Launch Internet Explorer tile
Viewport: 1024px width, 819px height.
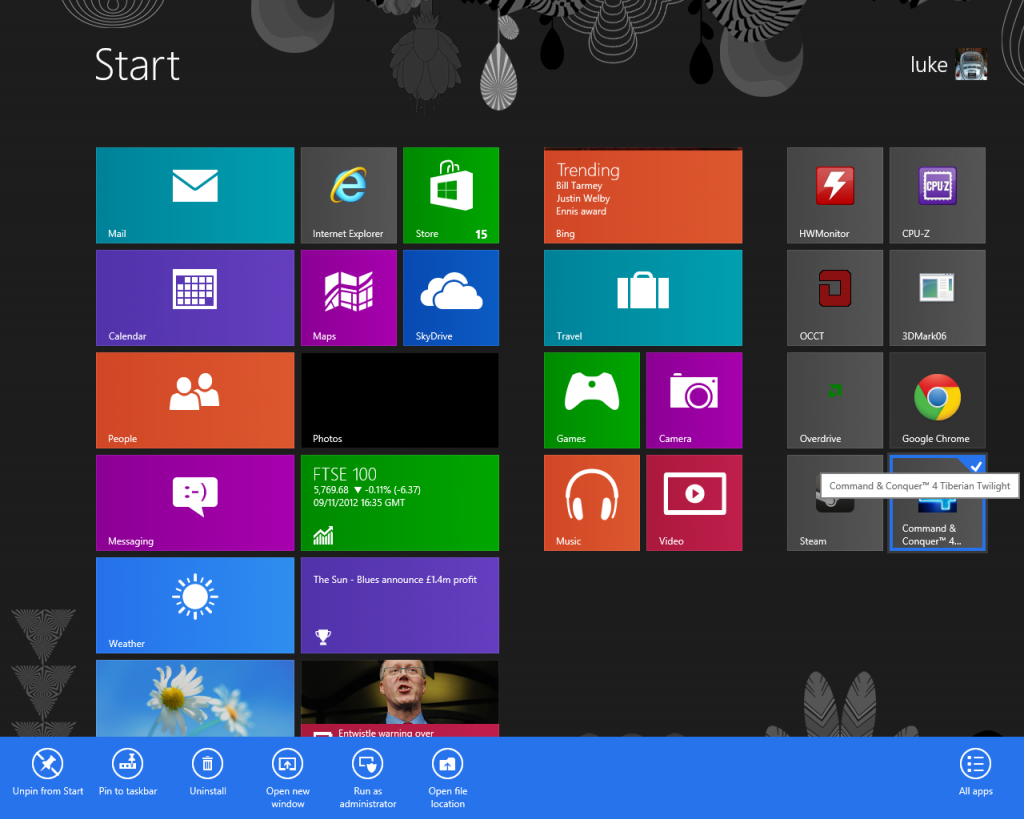click(x=349, y=195)
